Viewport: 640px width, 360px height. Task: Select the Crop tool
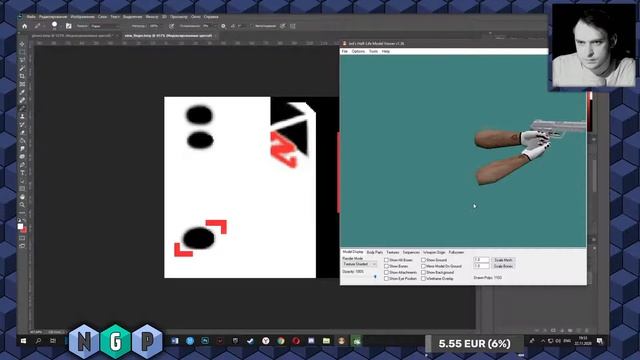[x=22, y=76]
